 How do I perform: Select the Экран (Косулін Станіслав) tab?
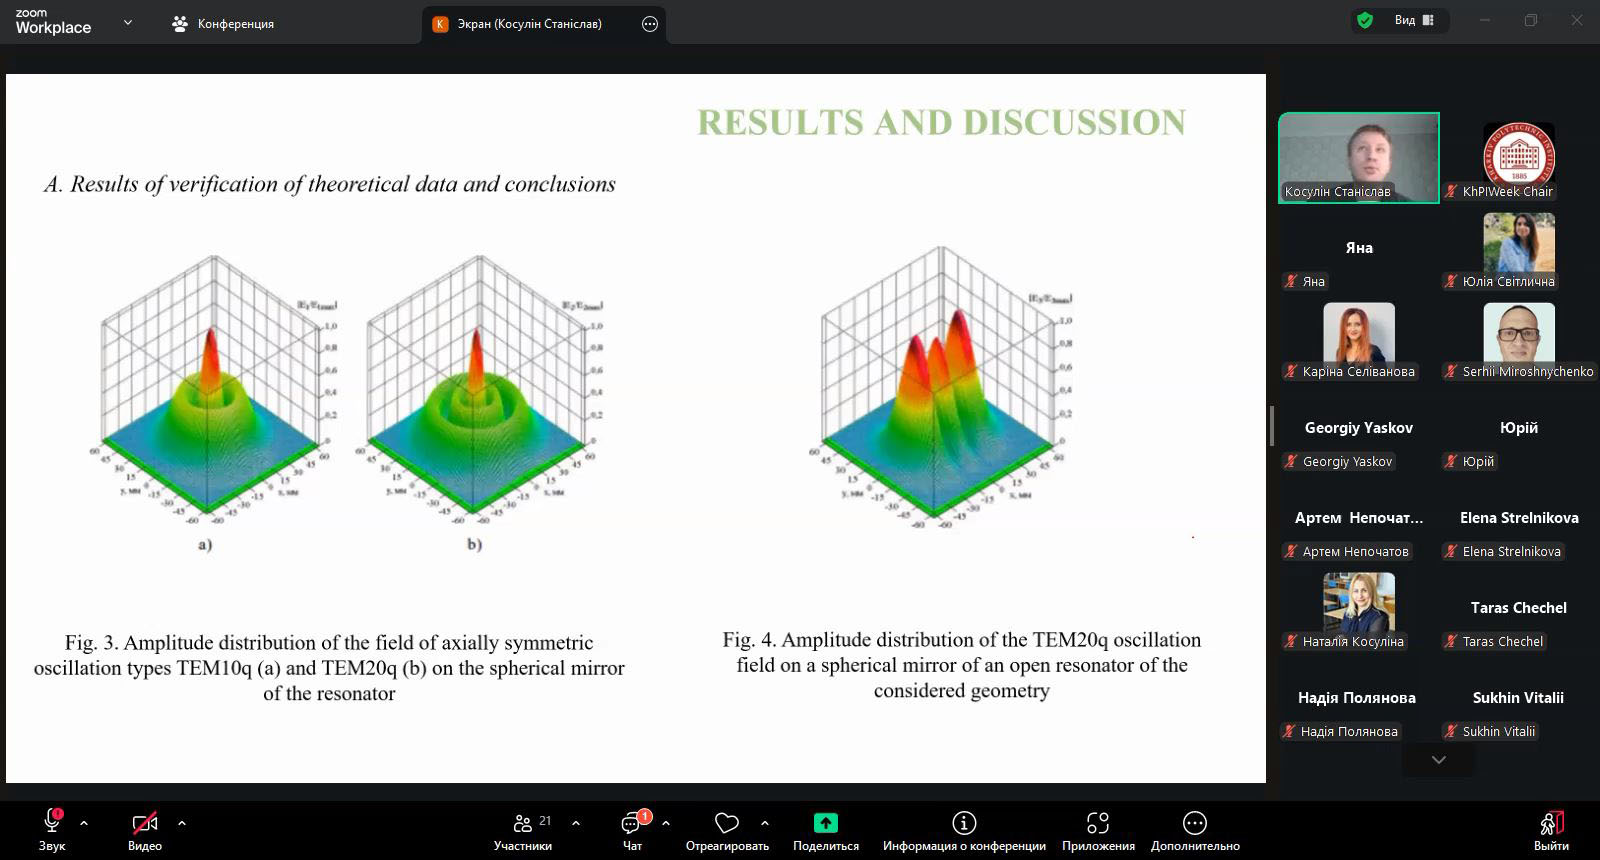(x=530, y=24)
